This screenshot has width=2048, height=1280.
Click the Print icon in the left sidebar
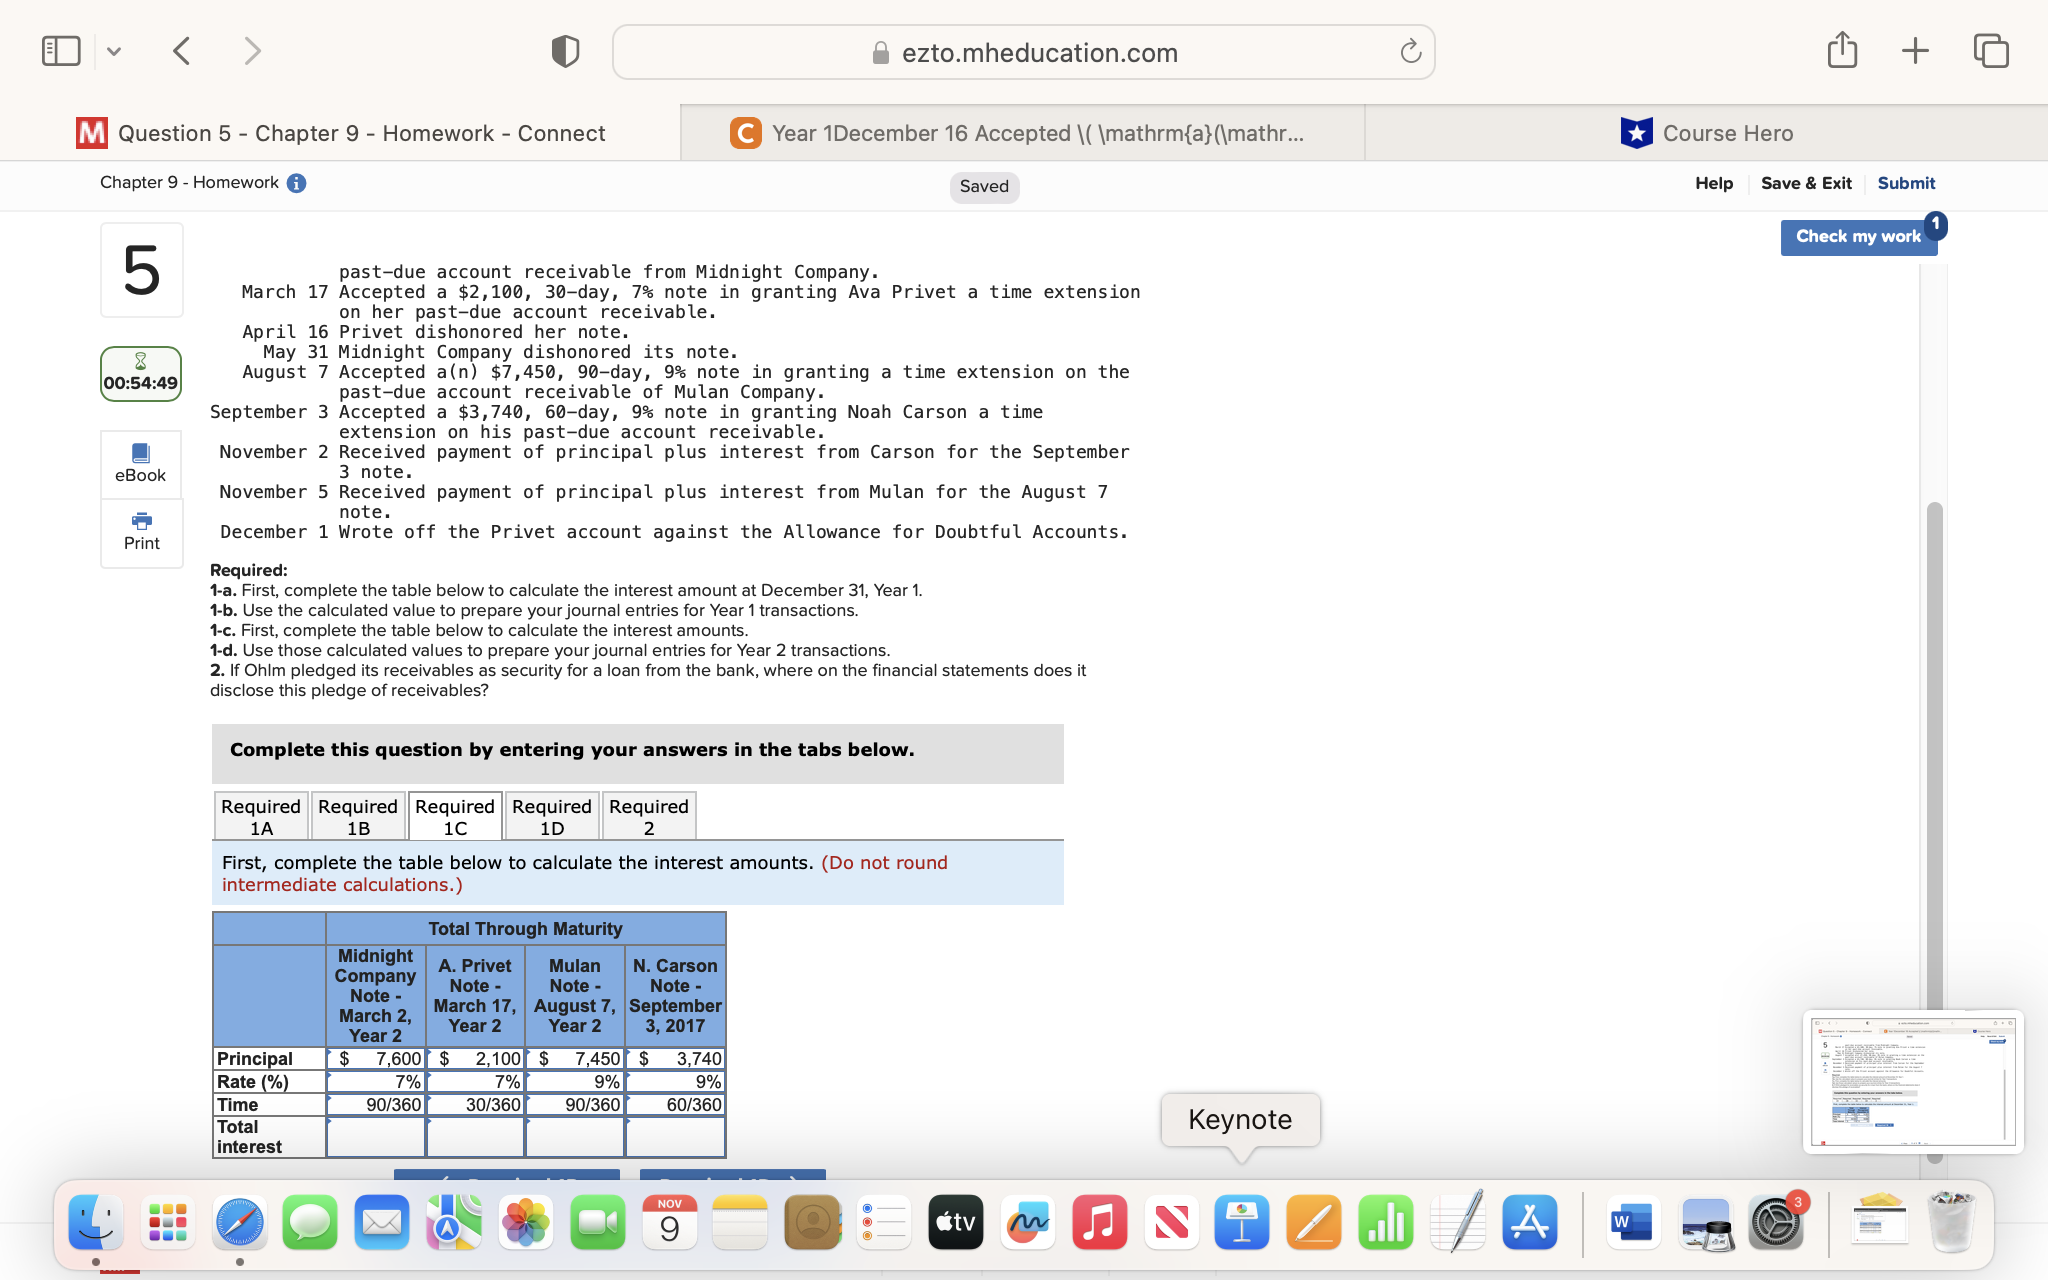[x=141, y=531]
